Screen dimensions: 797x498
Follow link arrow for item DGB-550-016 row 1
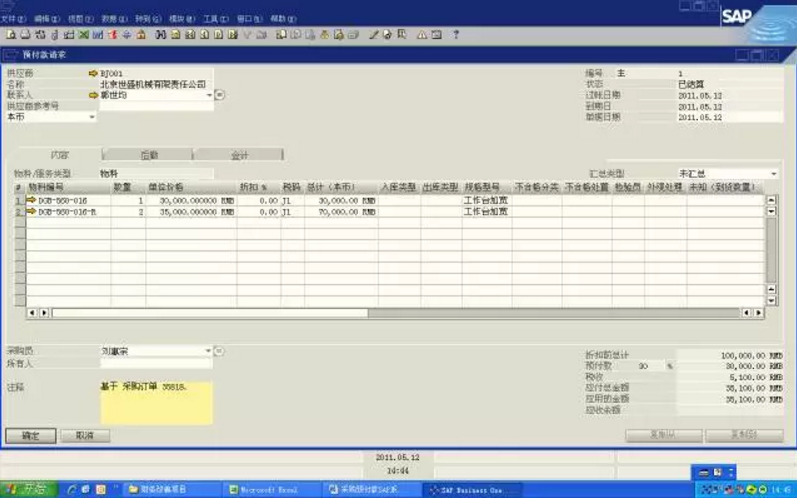(32, 200)
